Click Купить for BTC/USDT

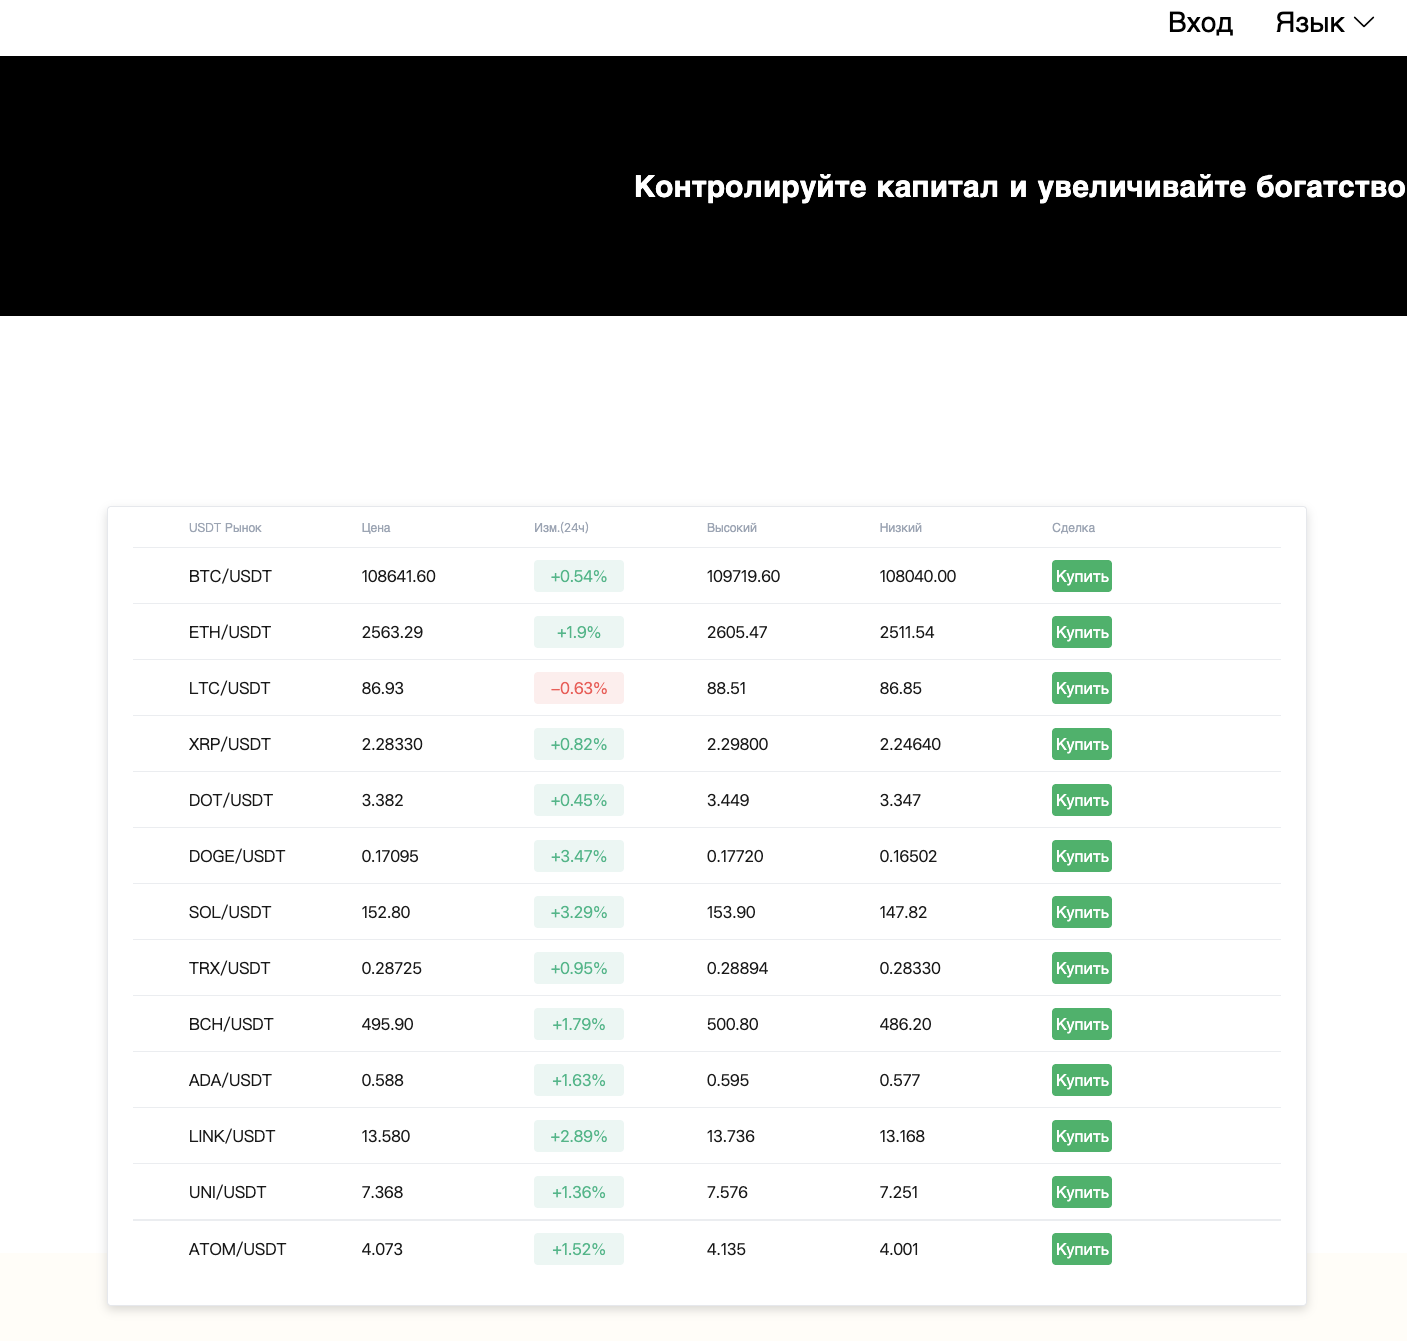pos(1082,576)
